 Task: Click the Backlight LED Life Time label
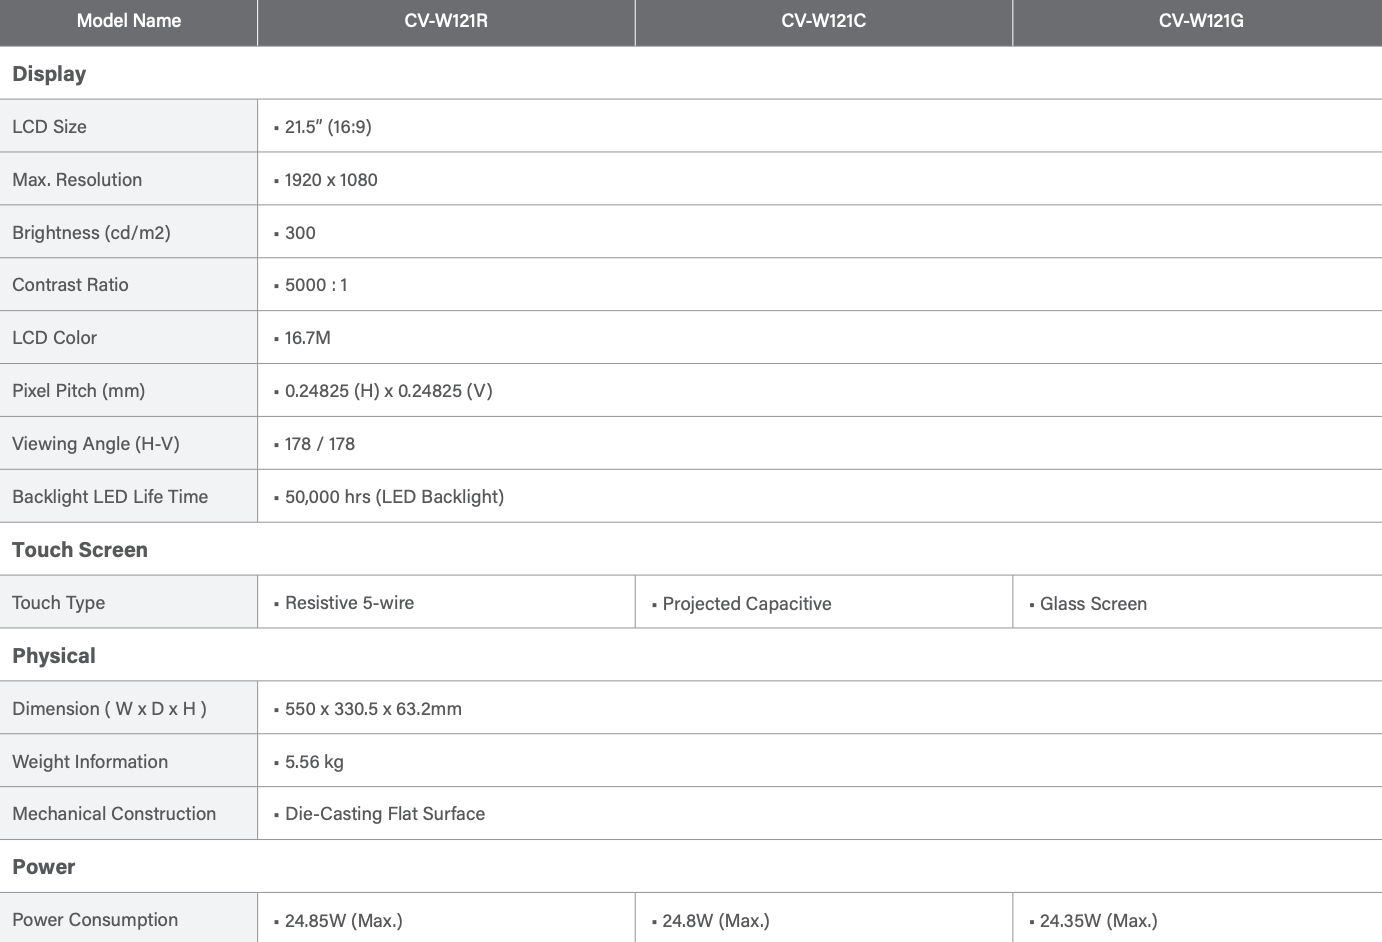click(x=110, y=497)
